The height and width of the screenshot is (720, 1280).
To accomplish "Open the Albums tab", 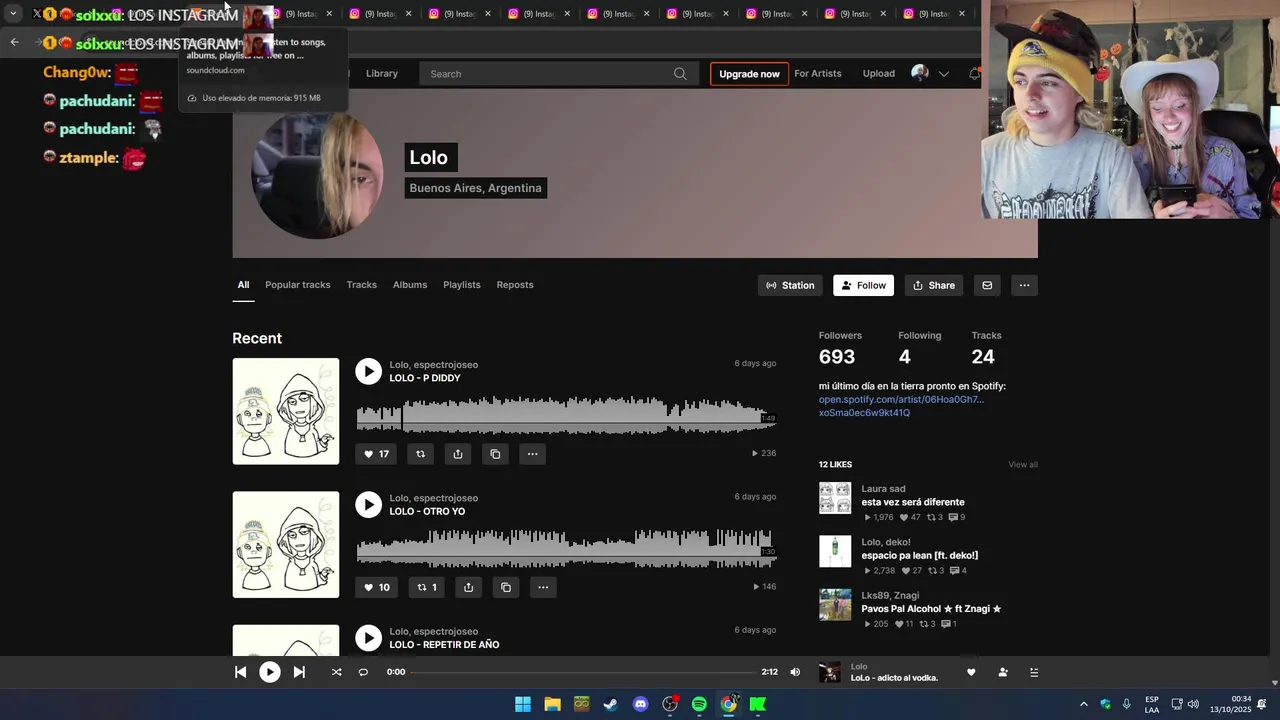I will [x=410, y=285].
